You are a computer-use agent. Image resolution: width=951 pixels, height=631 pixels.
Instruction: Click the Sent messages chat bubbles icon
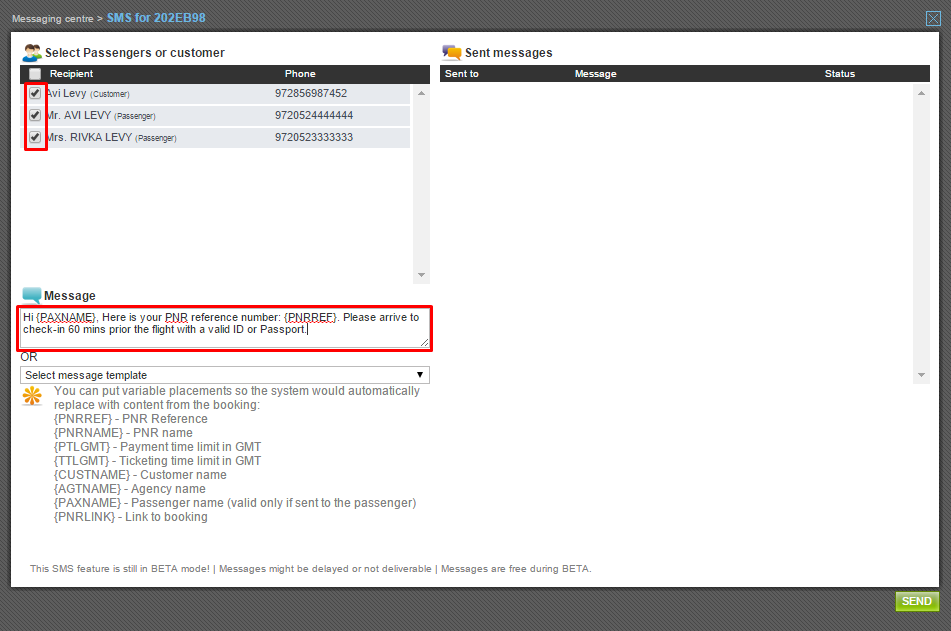pyautogui.click(x=452, y=53)
